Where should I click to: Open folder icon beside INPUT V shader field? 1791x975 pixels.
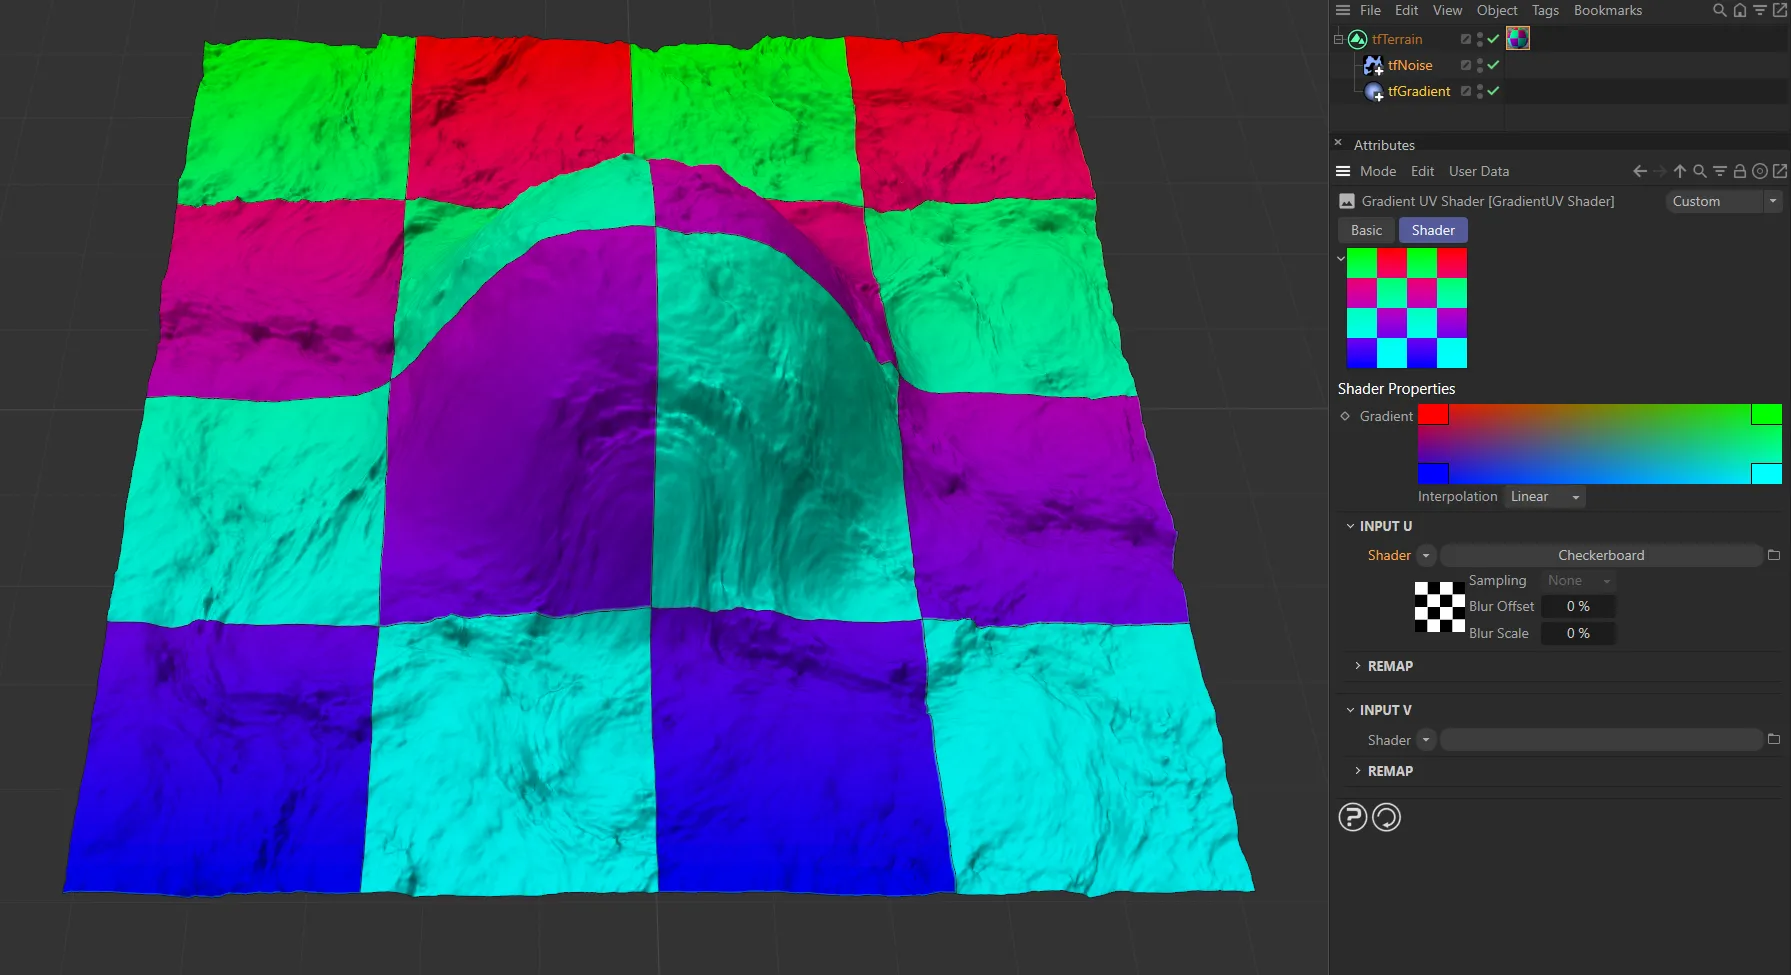[x=1774, y=740]
